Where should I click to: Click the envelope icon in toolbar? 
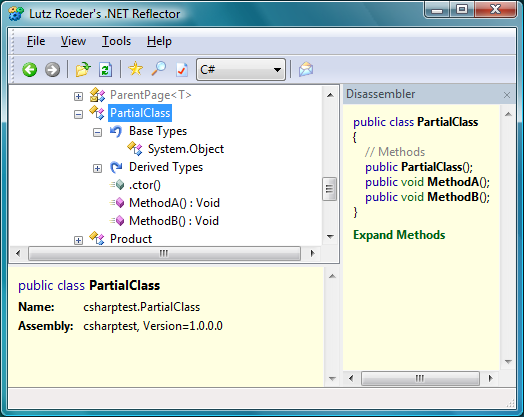click(306, 69)
